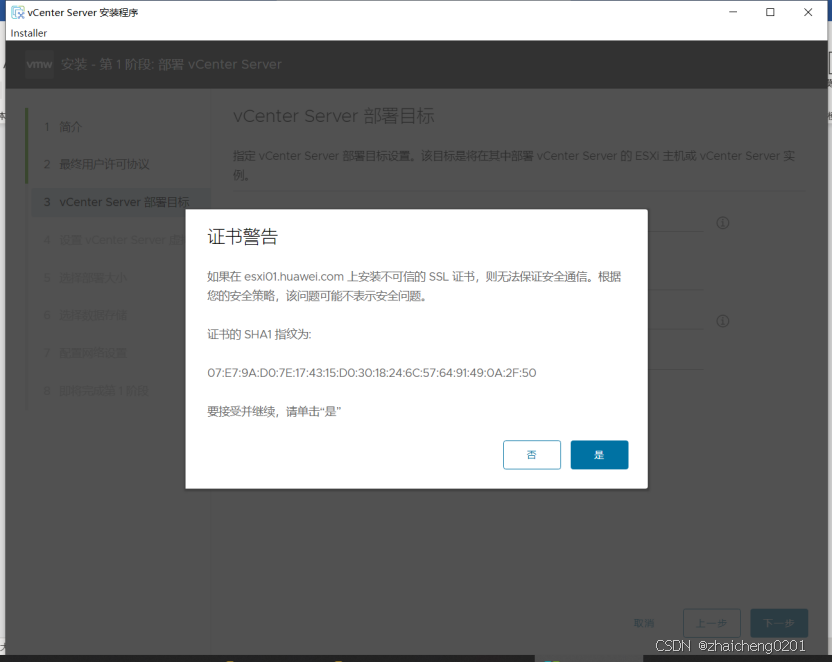Screen dimensions: 832x662
Task: Click the 上一步 back button
Action: [712, 623]
